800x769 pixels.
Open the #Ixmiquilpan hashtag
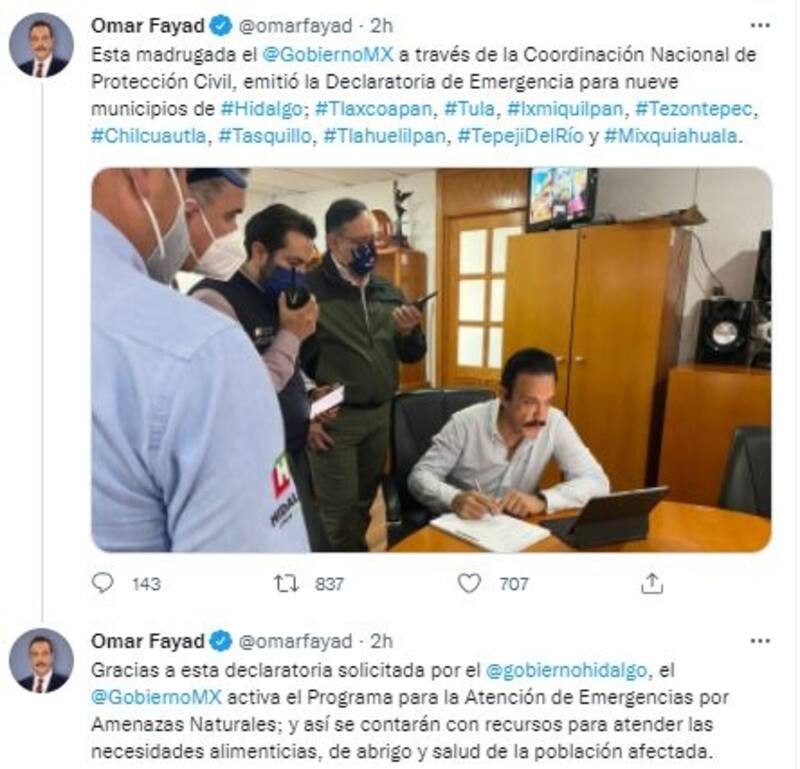(565, 109)
